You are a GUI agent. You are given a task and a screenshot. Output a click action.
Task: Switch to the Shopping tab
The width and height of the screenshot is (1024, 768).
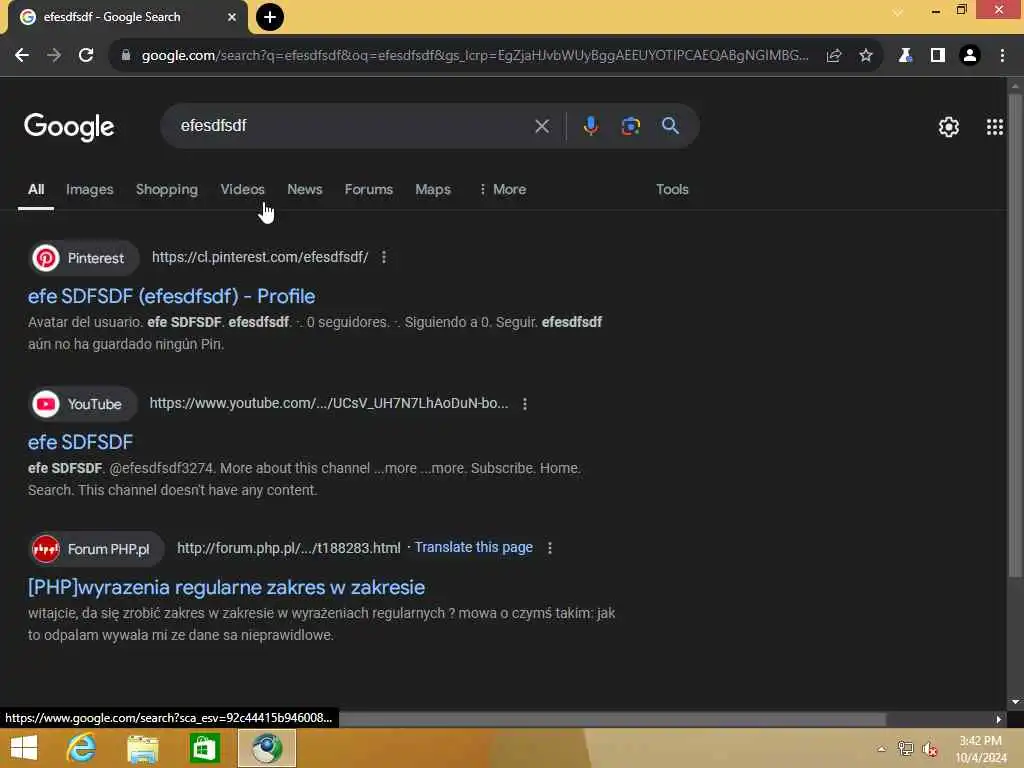coord(167,189)
